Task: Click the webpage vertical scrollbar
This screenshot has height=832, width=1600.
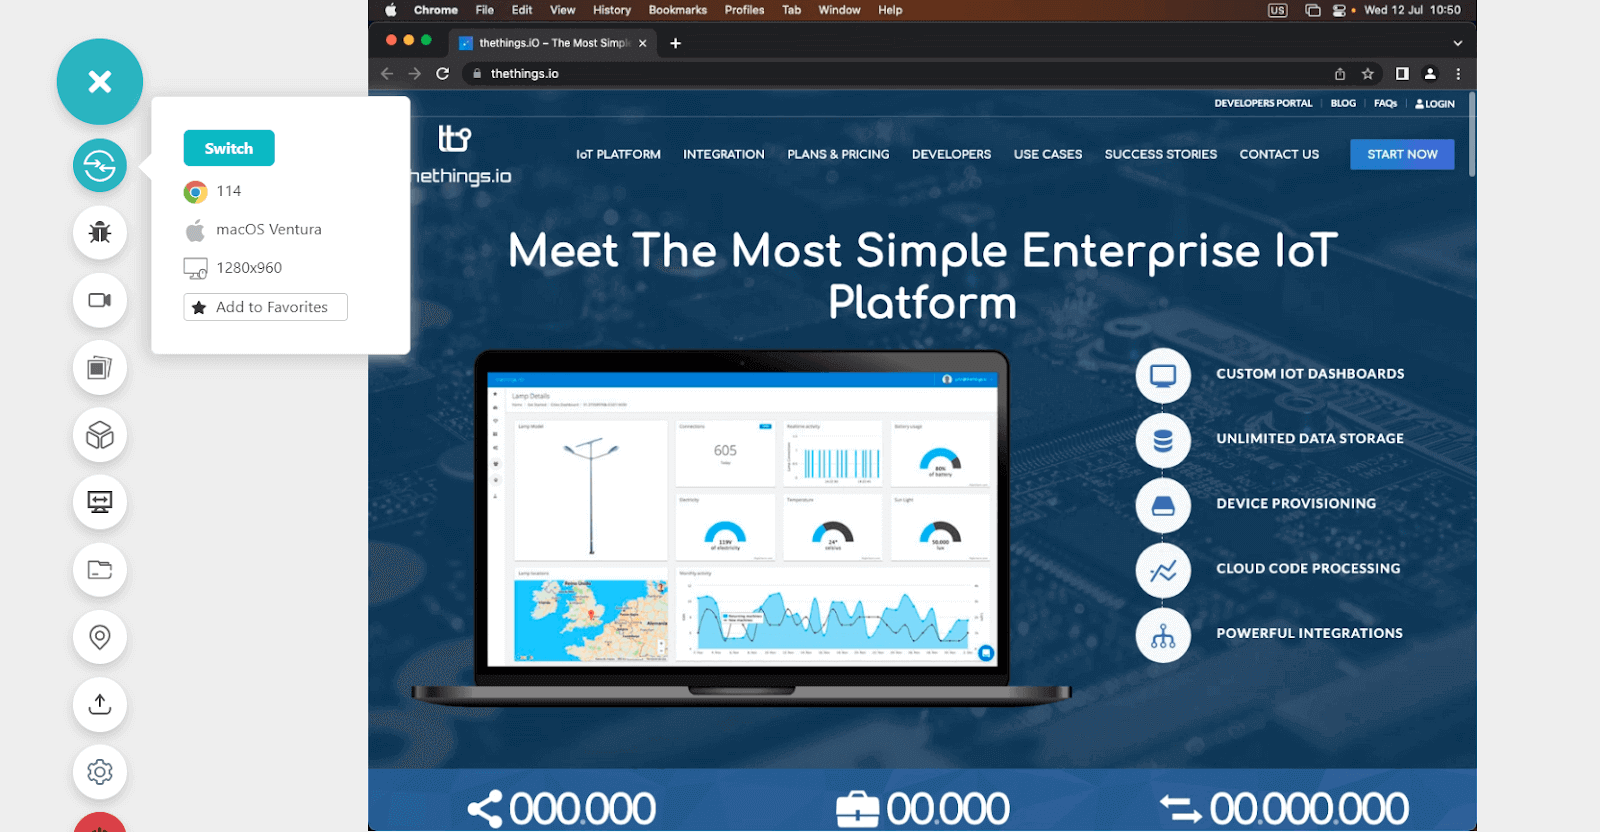Action: click(x=1472, y=135)
